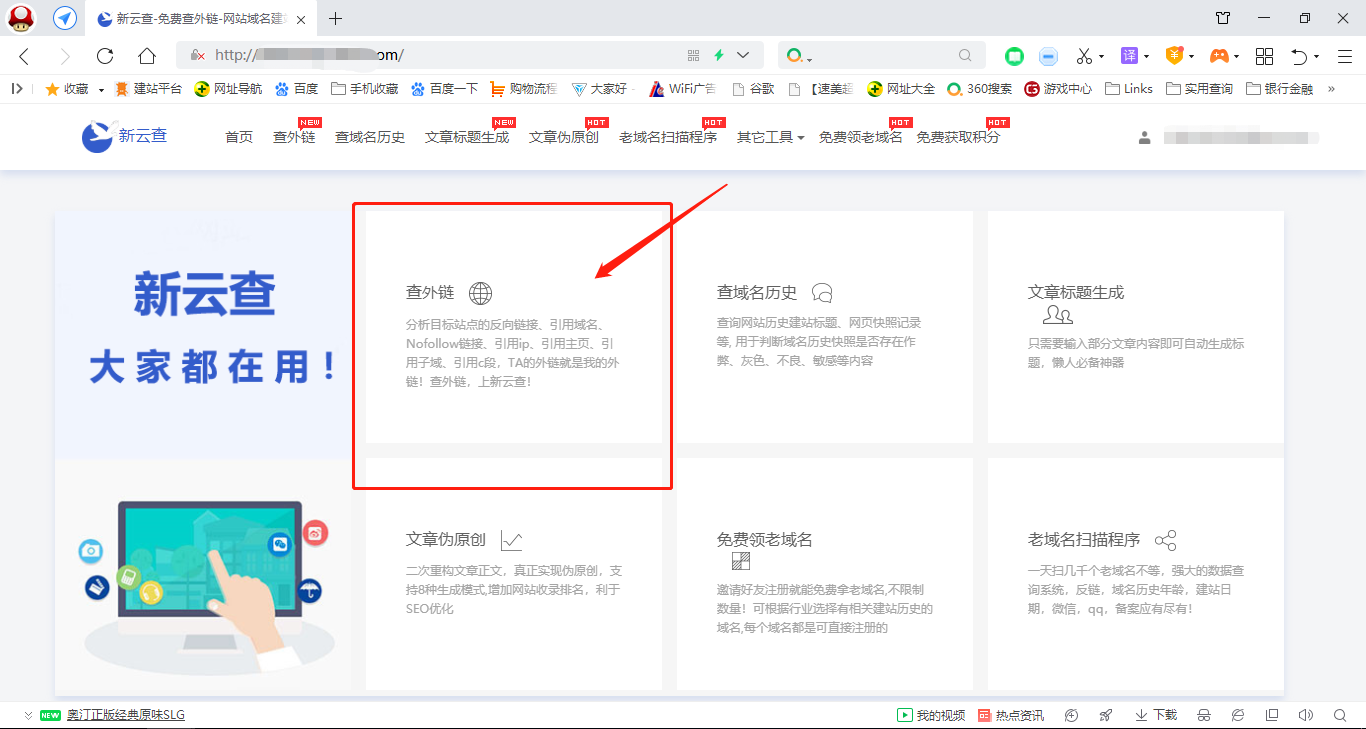
Task: Open the 360搜索 bookmark
Action: pos(980,89)
